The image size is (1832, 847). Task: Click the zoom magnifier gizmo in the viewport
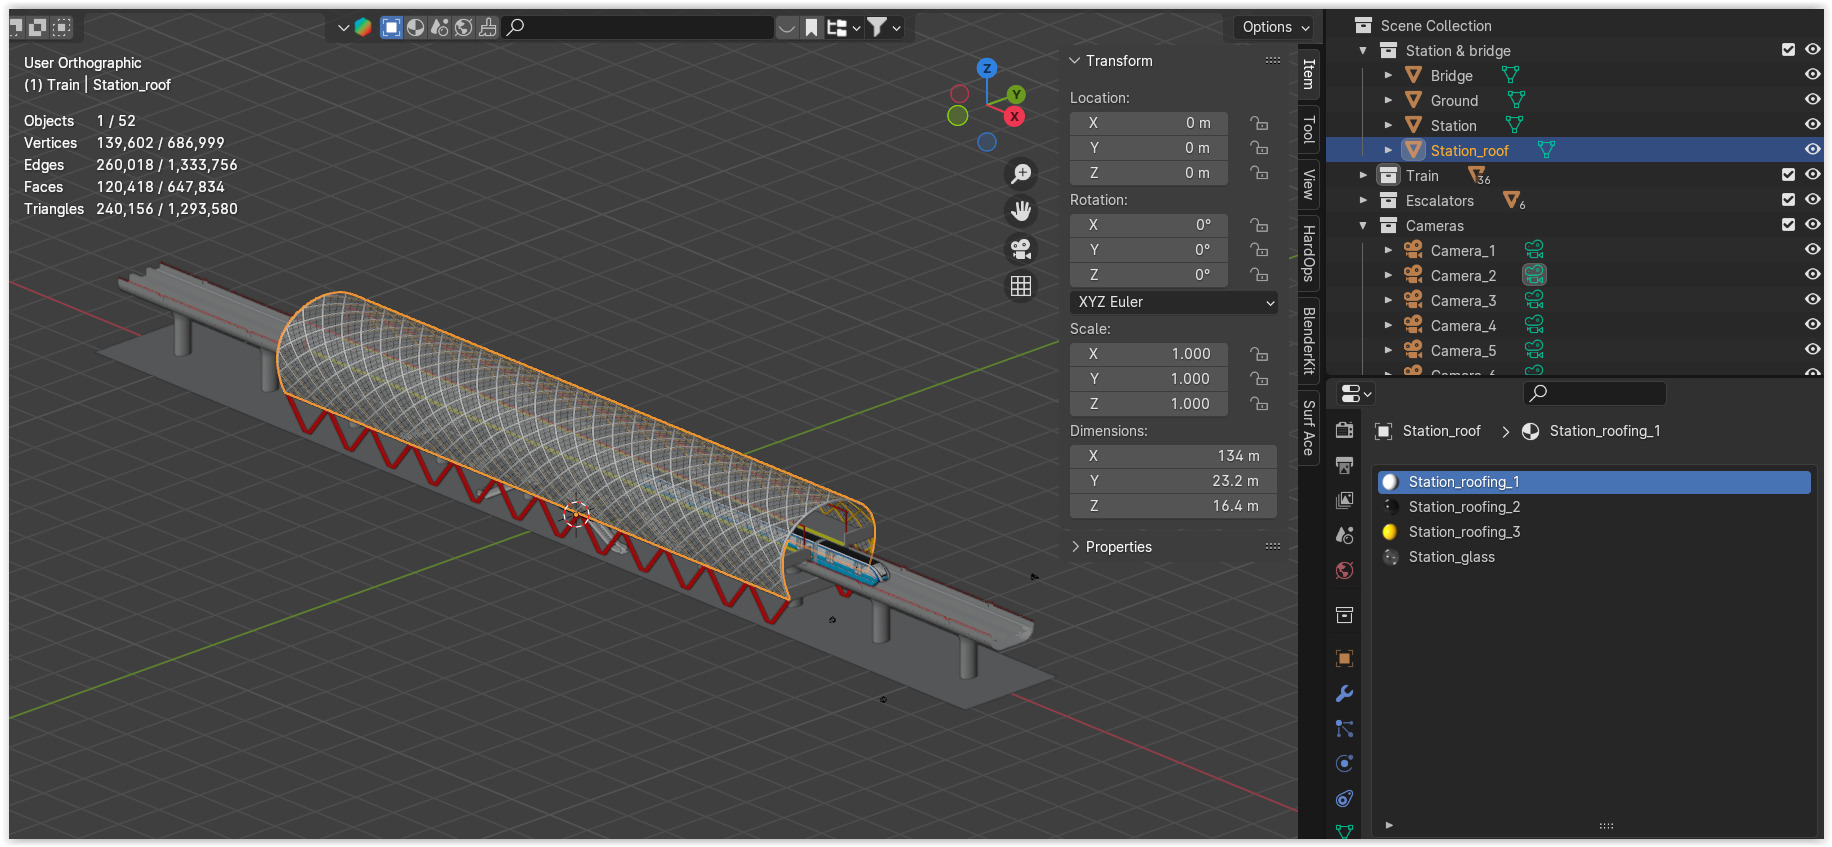(x=1021, y=174)
